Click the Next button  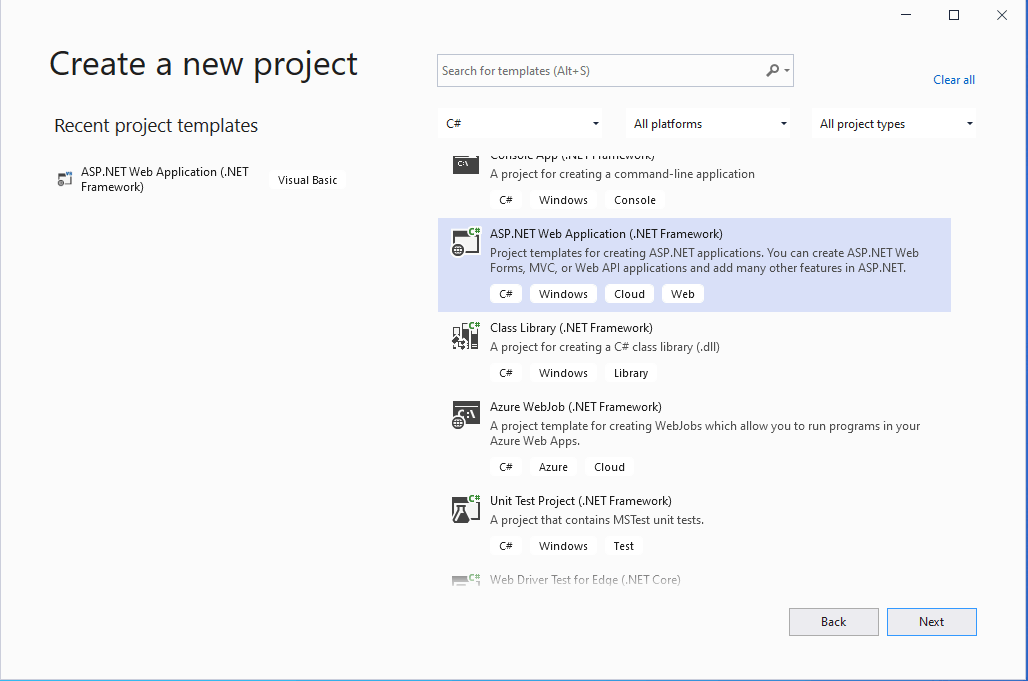(931, 622)
